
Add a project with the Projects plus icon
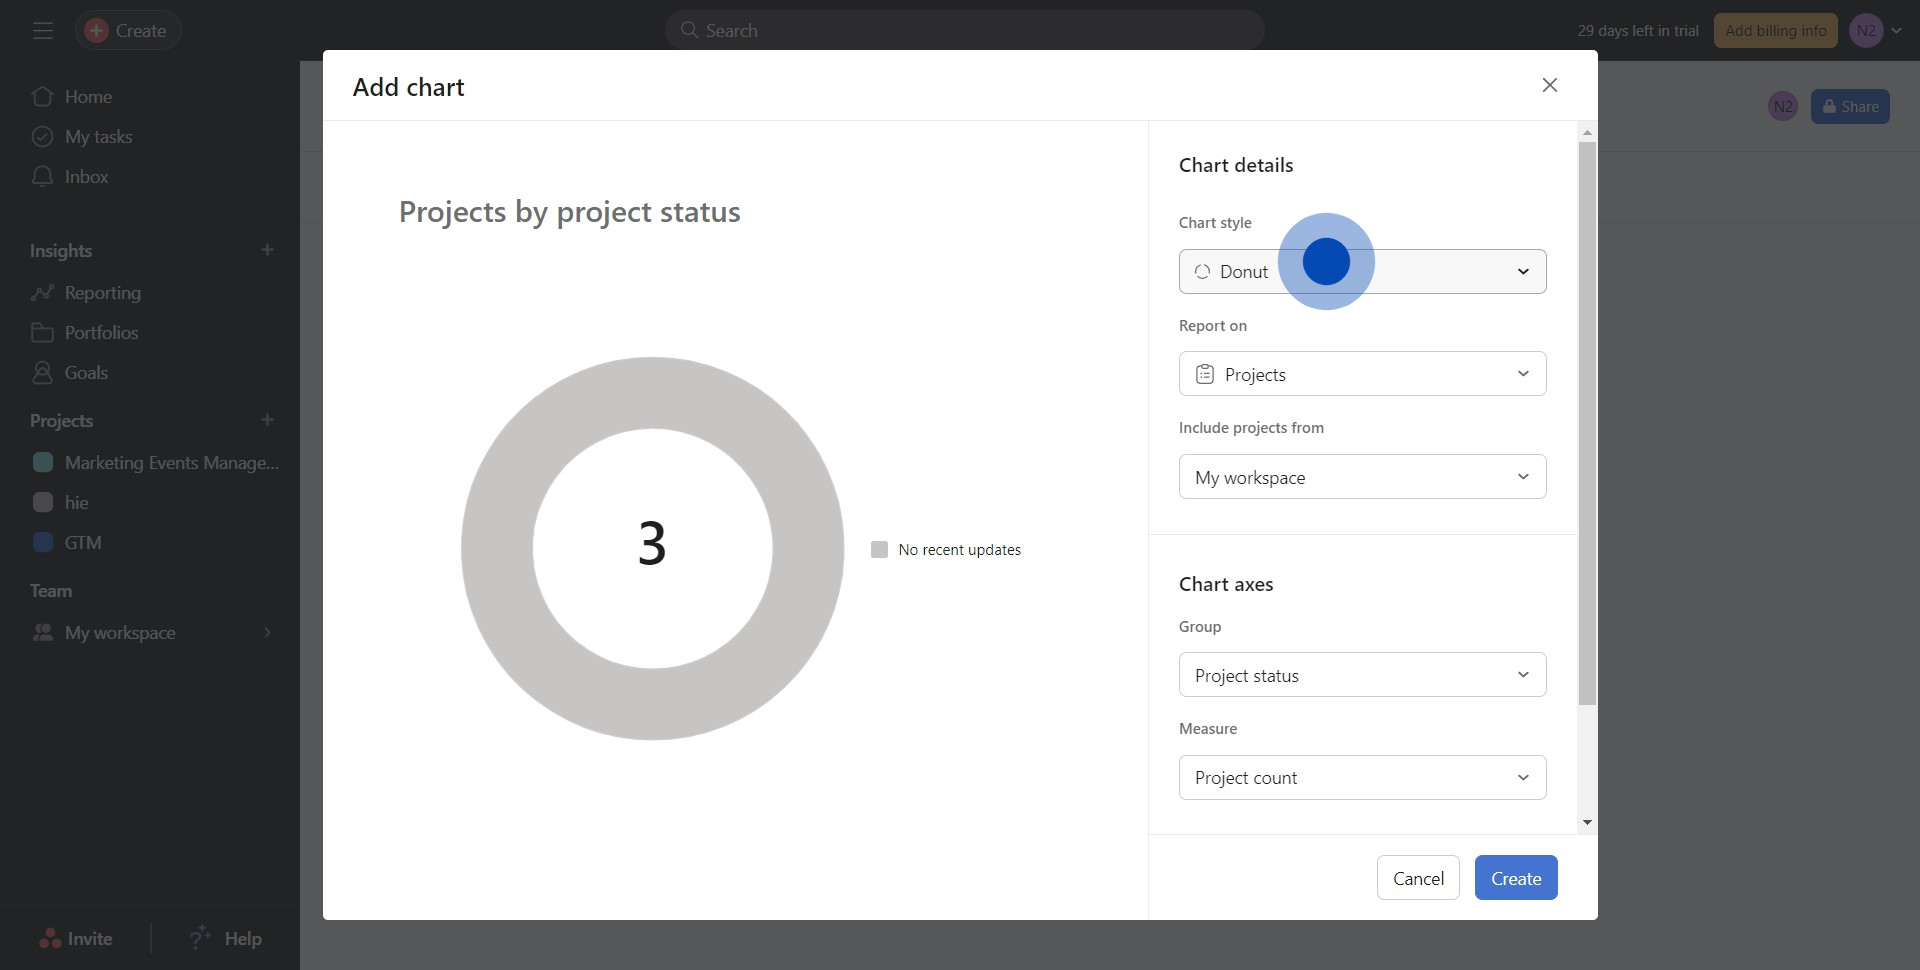(x=267, y=420)
